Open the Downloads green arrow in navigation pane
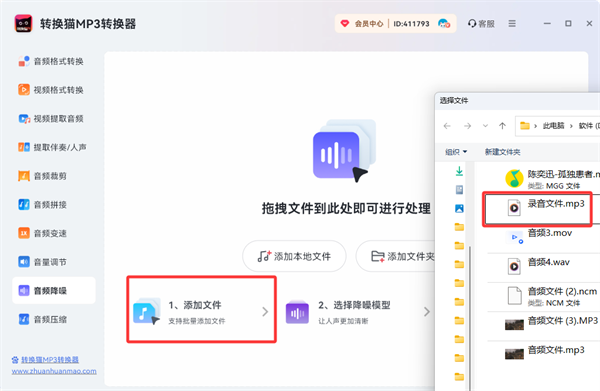The image size is (600, 391). [459, 171]
